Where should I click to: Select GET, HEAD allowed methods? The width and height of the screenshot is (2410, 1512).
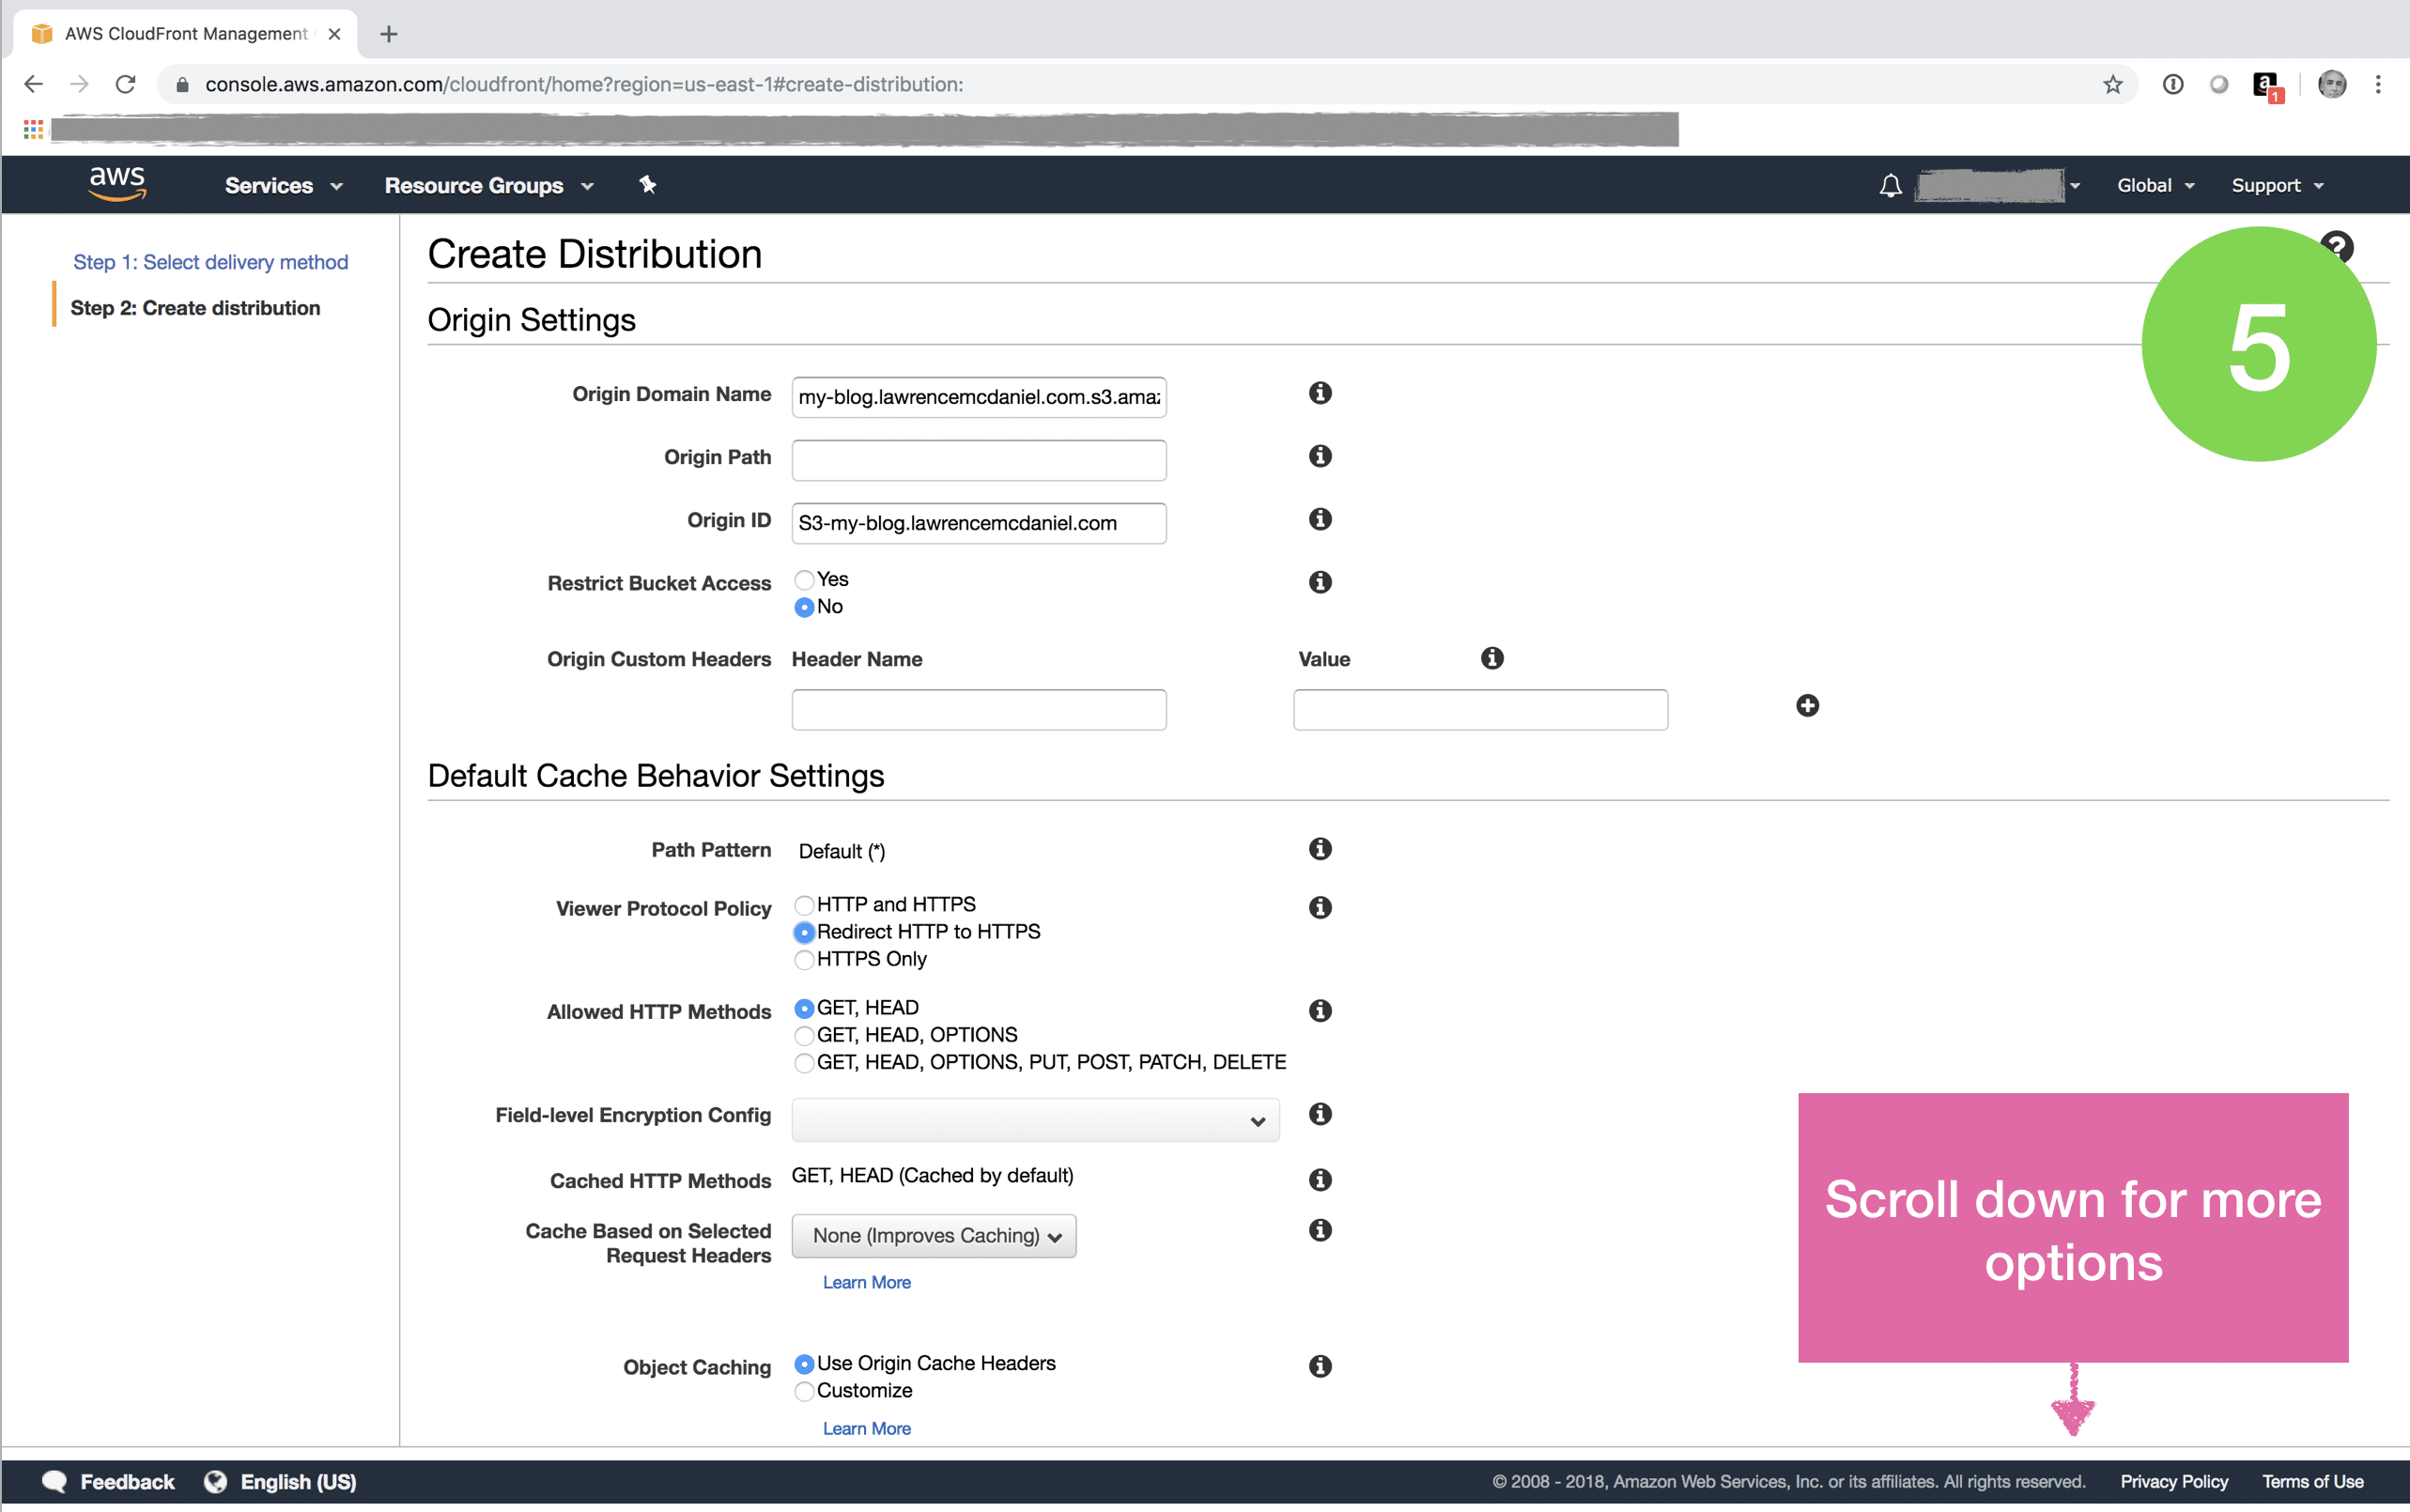(x=804, y=1008)
